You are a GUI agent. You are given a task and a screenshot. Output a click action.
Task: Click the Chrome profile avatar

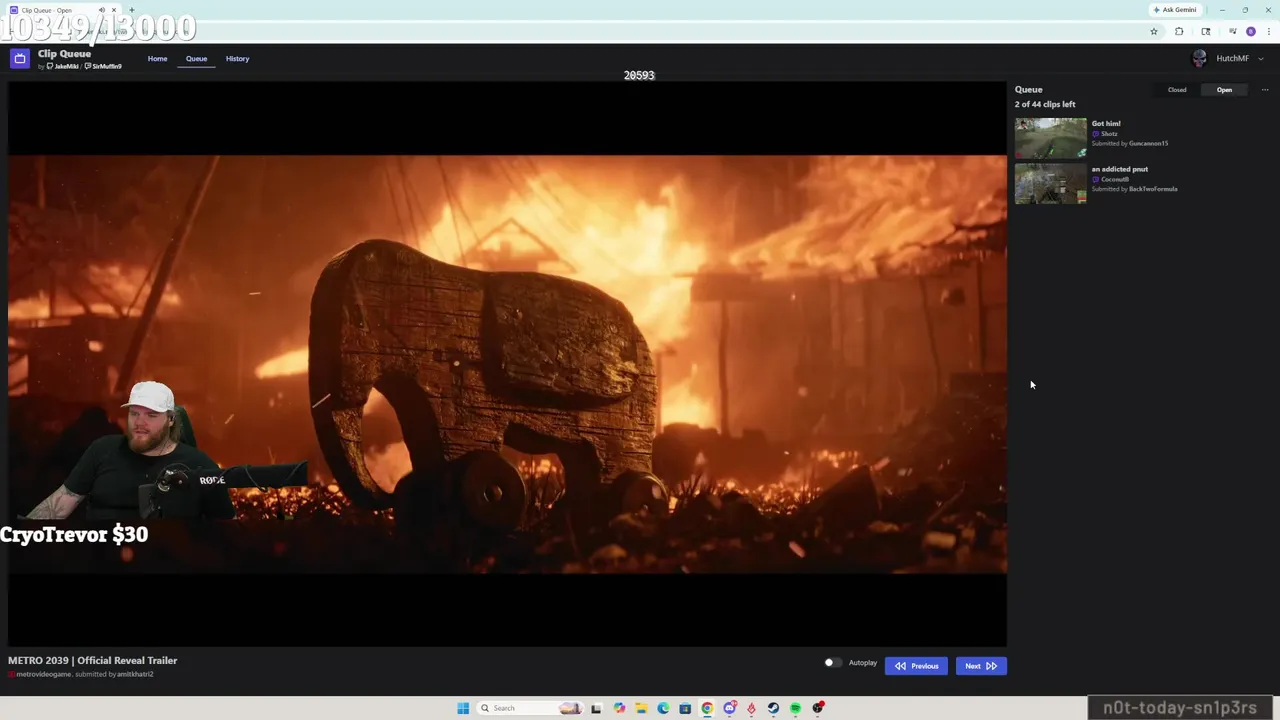[1251, 32]
